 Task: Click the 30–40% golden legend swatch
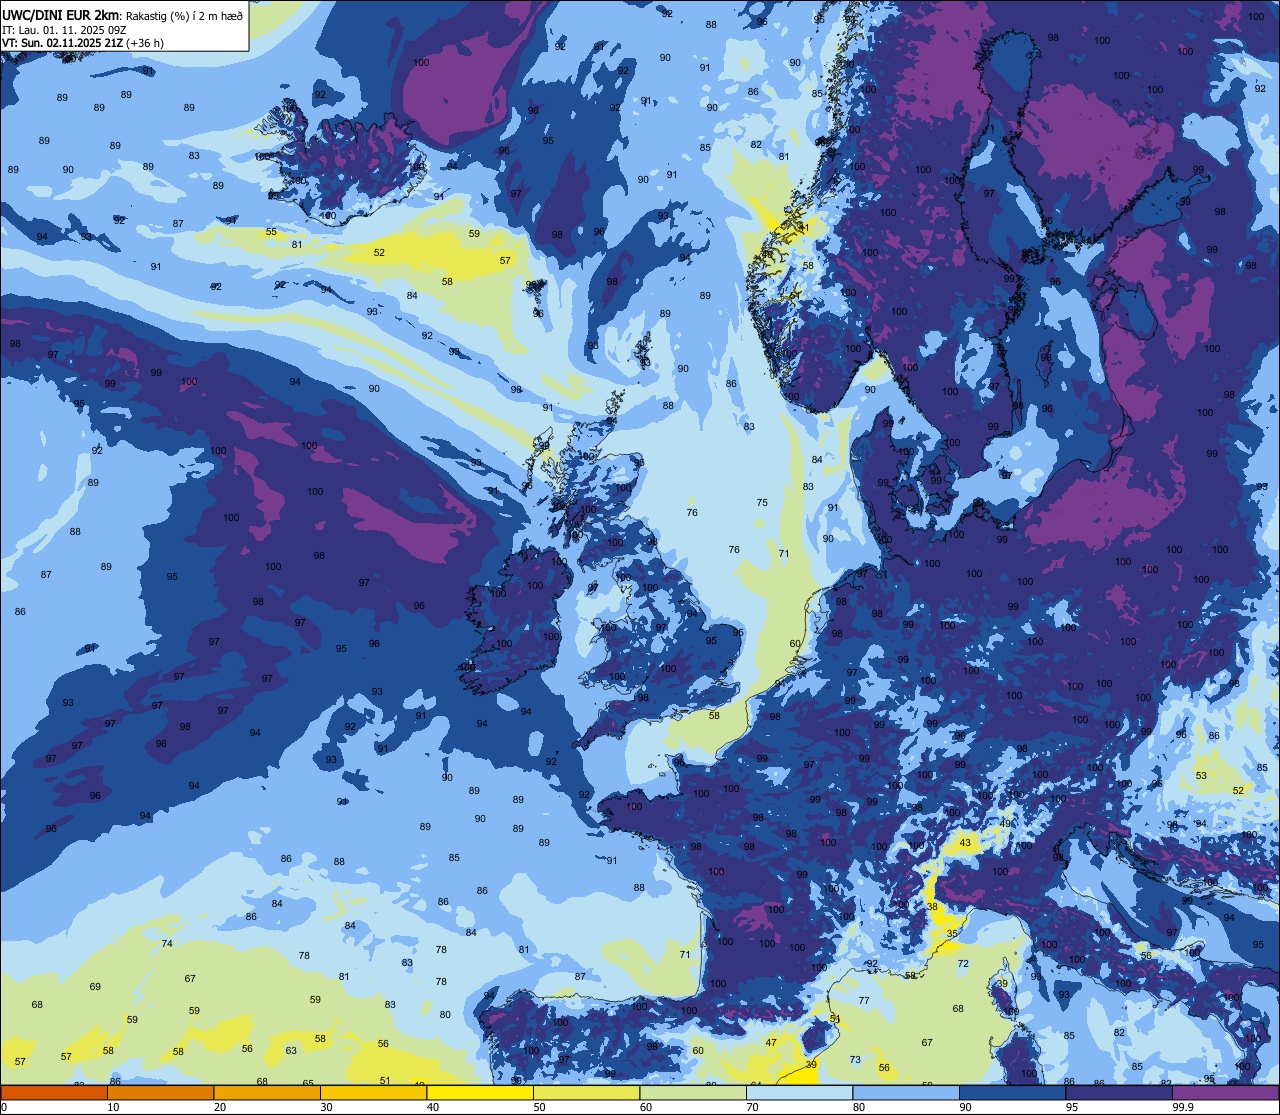(373, 1093)
